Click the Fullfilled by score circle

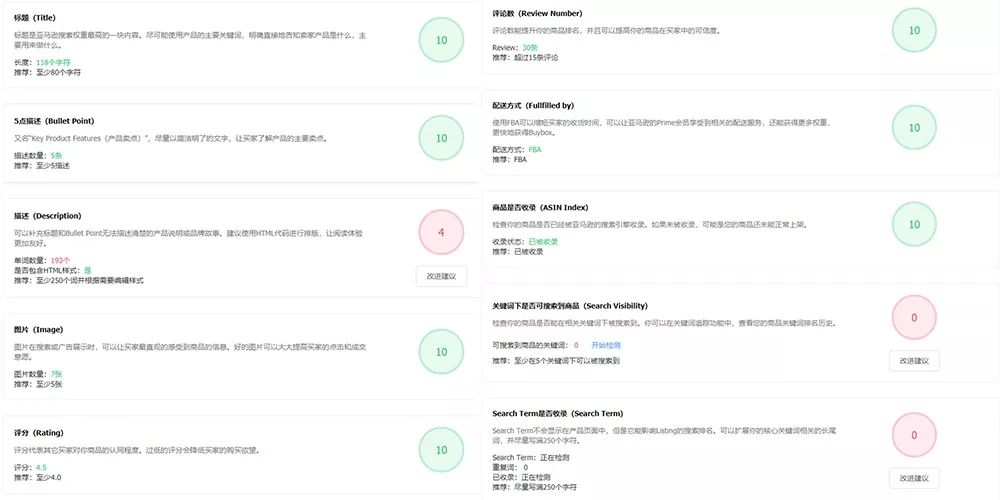[x=914, y=128]
